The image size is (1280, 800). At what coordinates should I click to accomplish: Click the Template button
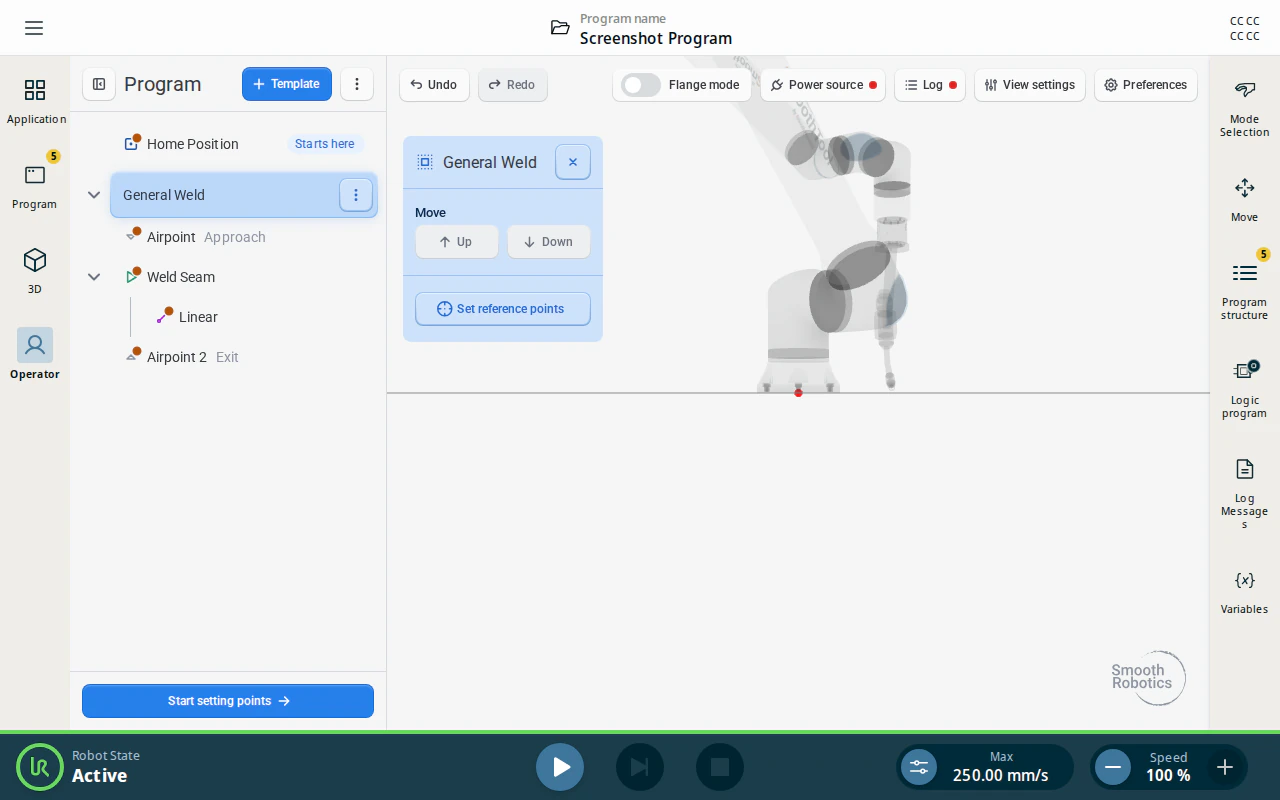pos(287,84)
